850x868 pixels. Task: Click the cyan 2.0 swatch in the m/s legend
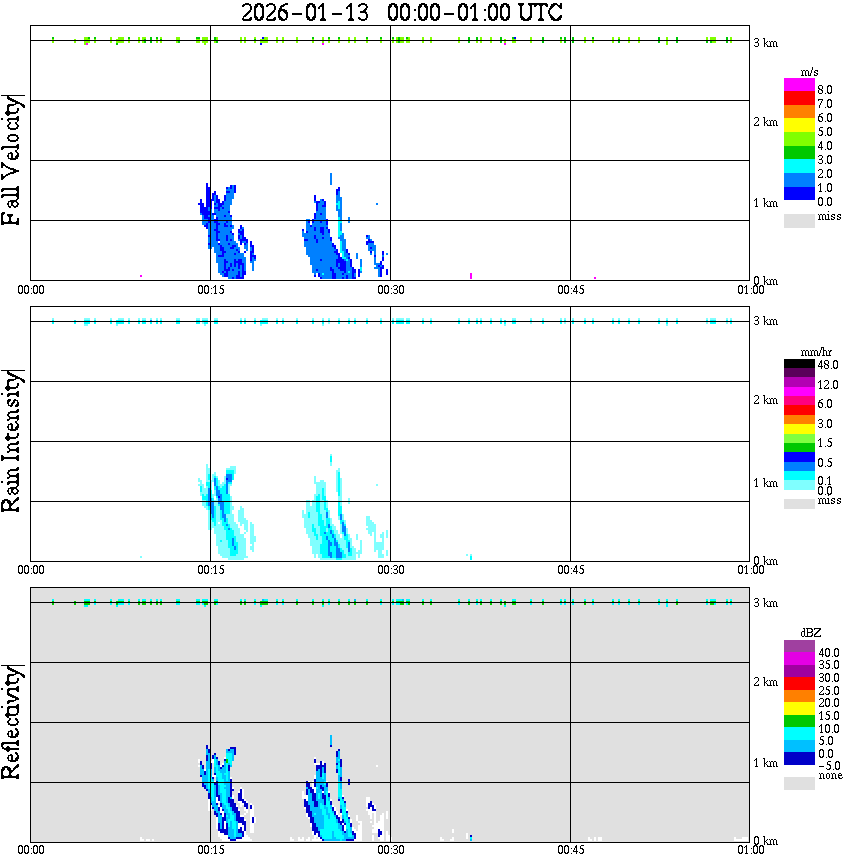[x=799, y=166]
